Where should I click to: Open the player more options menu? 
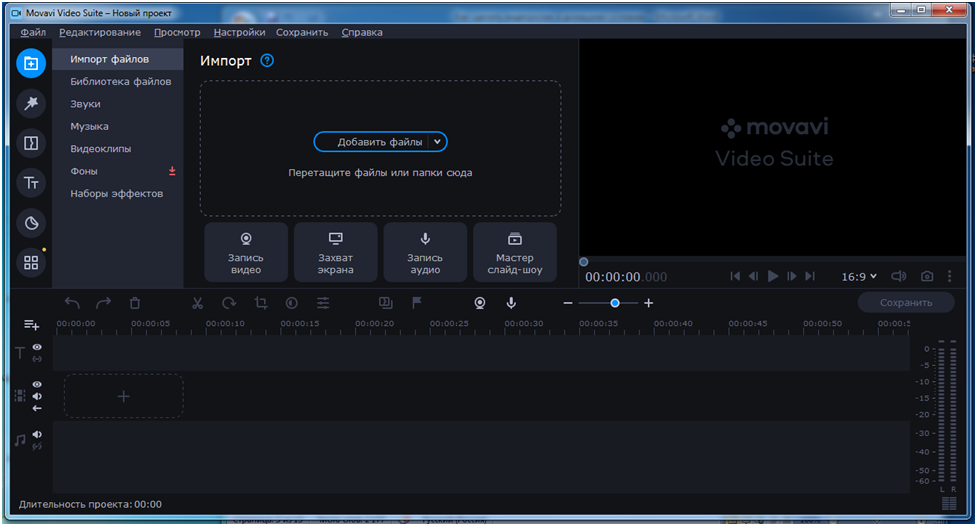[950, 276]
